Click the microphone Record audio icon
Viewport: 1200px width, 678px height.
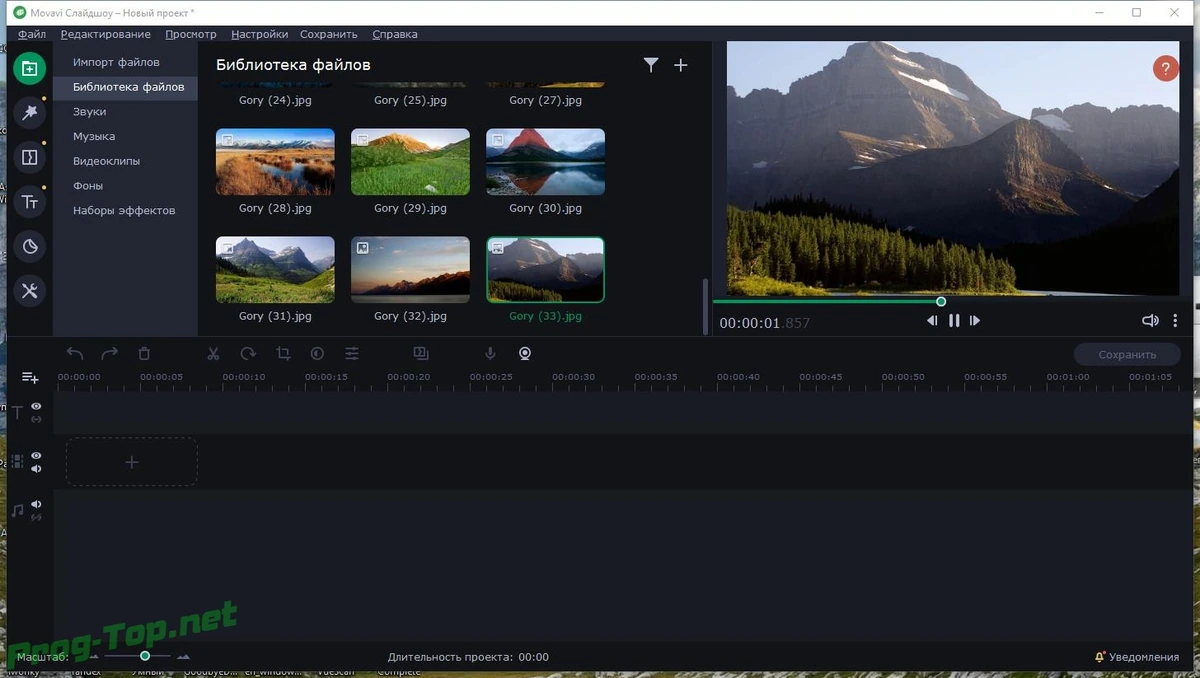490,353
